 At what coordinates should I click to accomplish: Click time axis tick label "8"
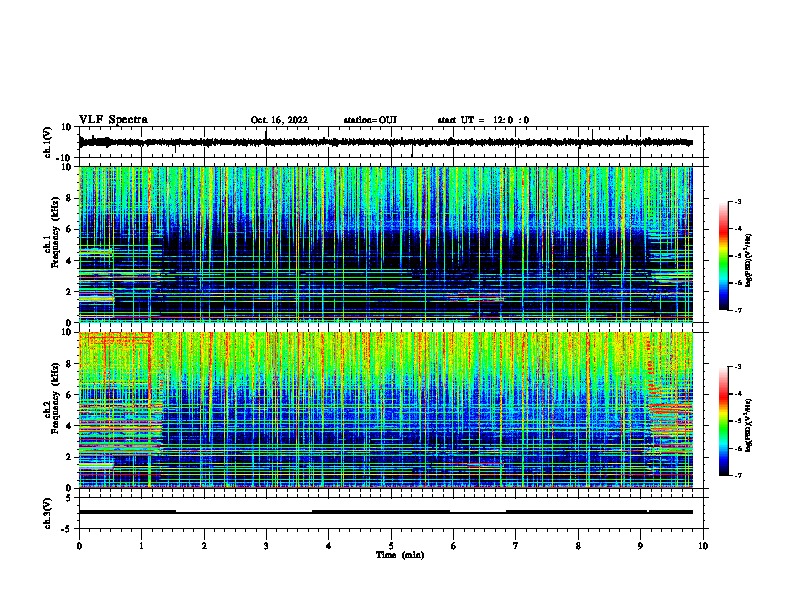pyautogui.click(x=578, y=546)
